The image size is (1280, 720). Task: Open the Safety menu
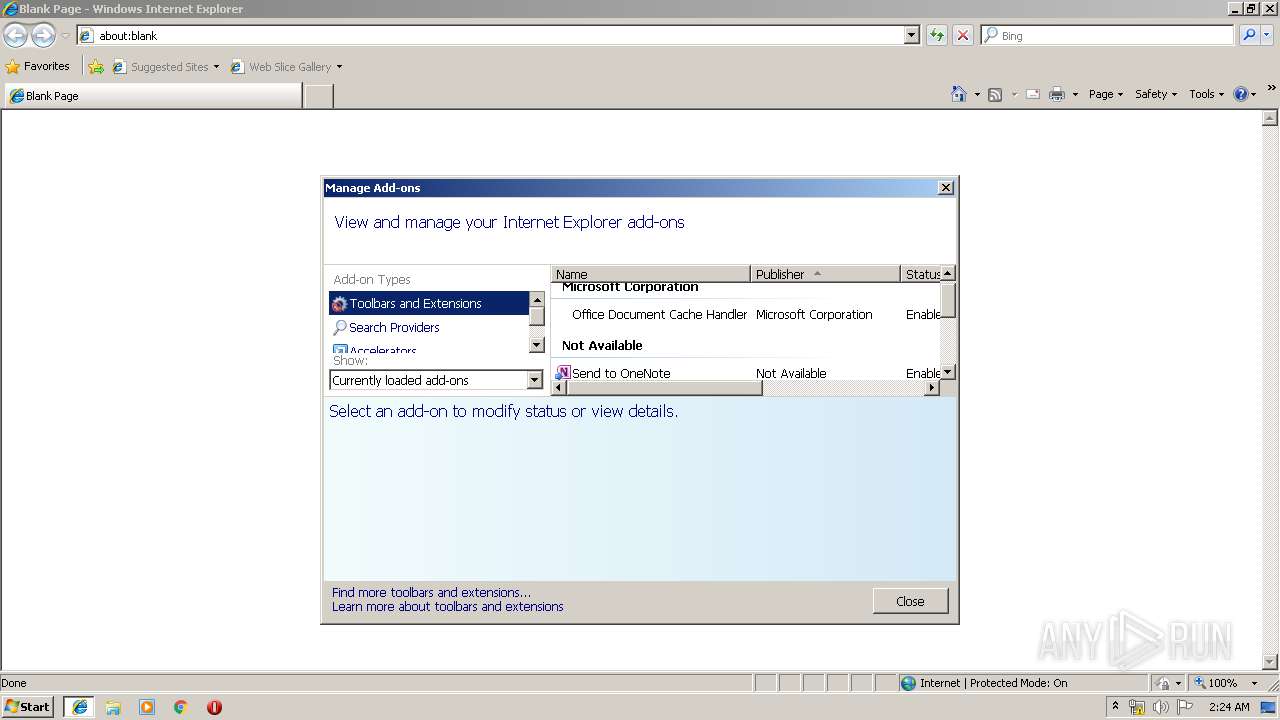(x=1156, y=94)
